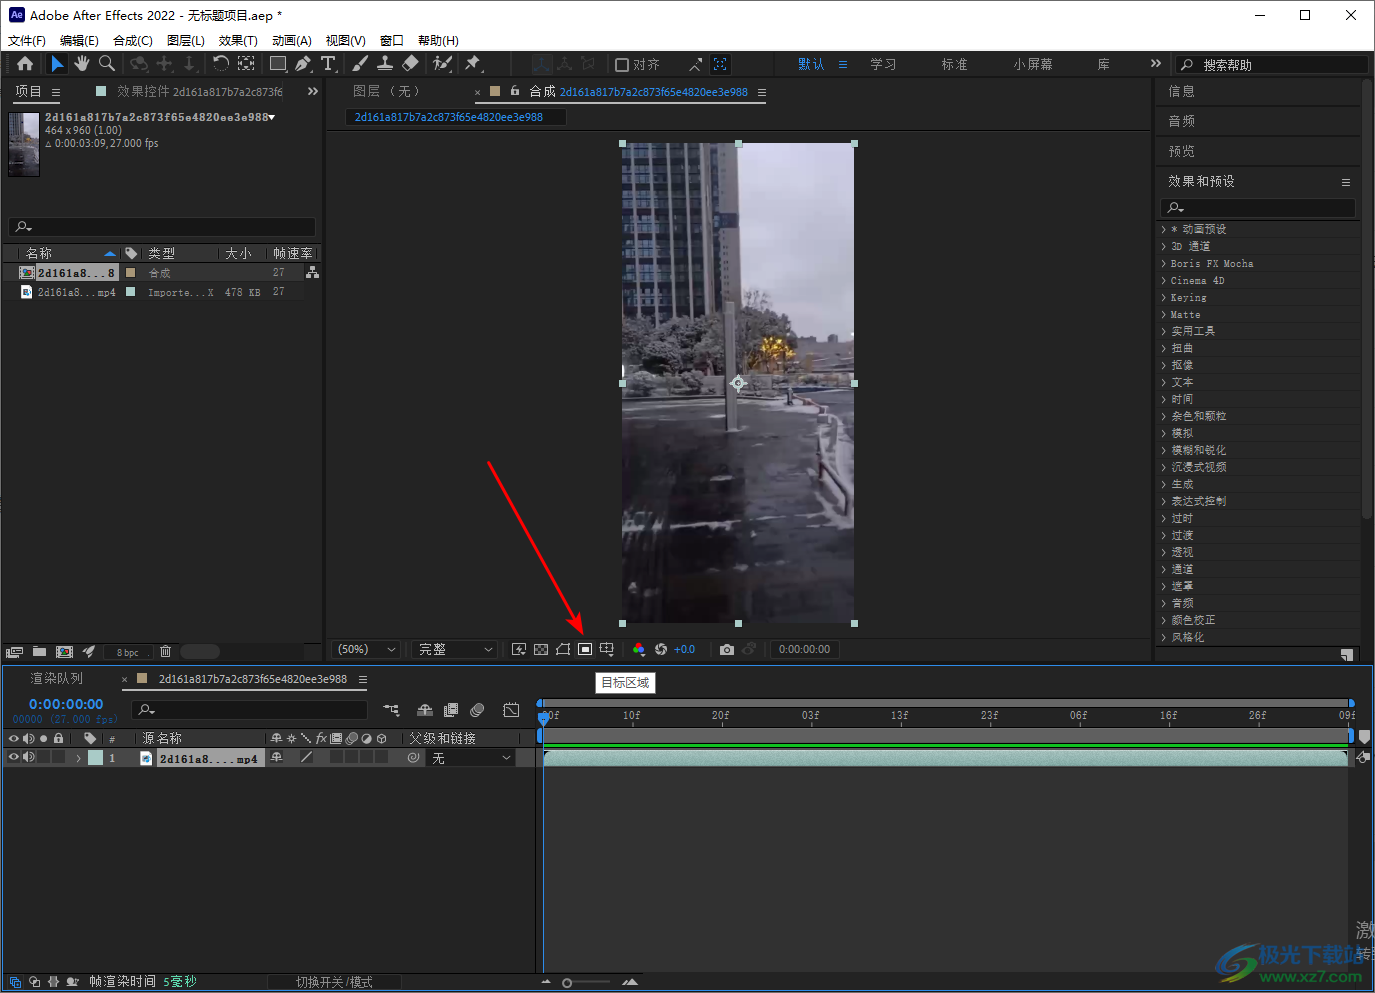The width and height of the screenshot is (1375, 993).
Task: Toggle fast previews button in the viewer
Action: [519, 650]
